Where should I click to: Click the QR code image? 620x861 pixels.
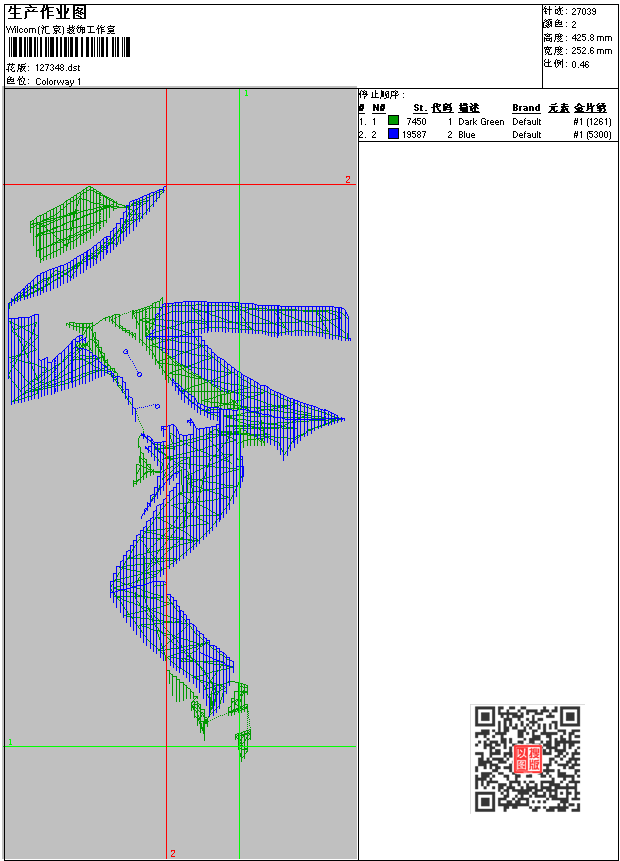point(527,758)
